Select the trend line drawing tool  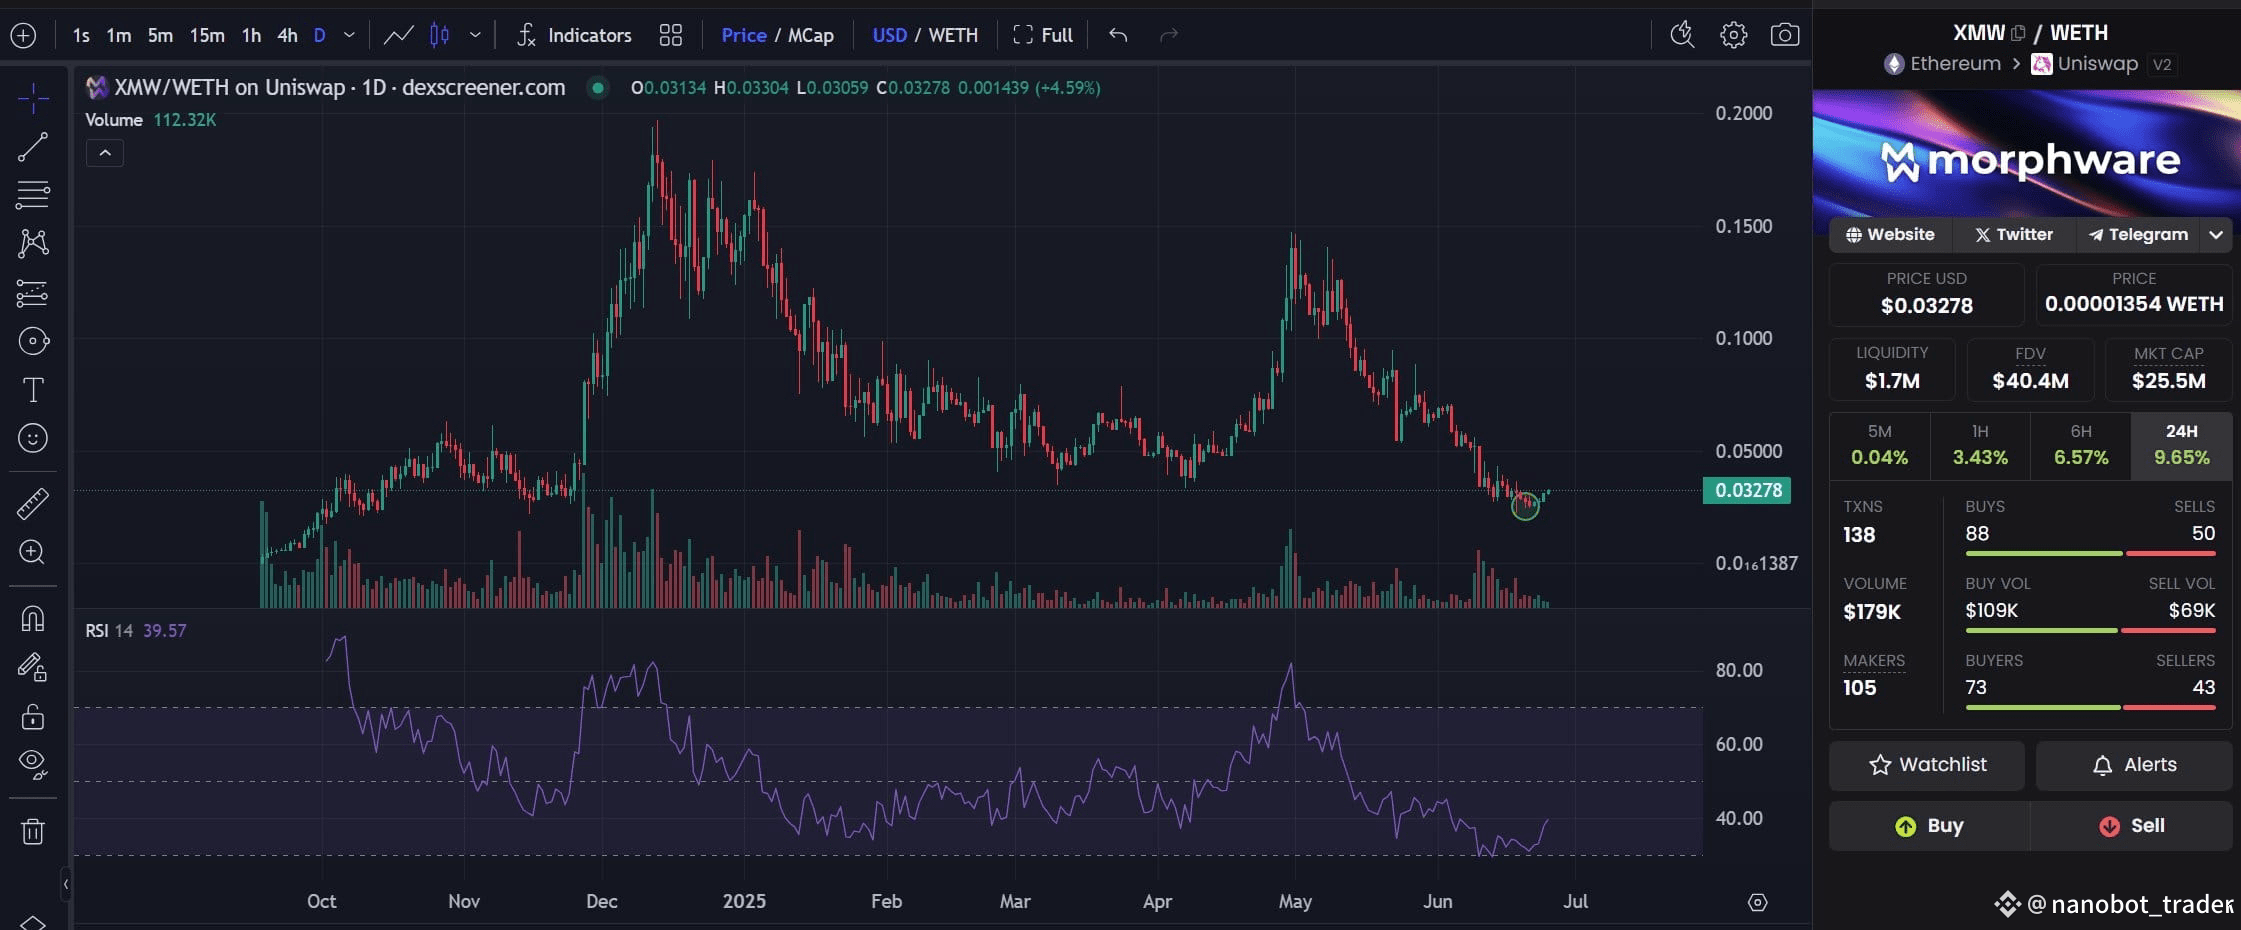pos(33,147)
